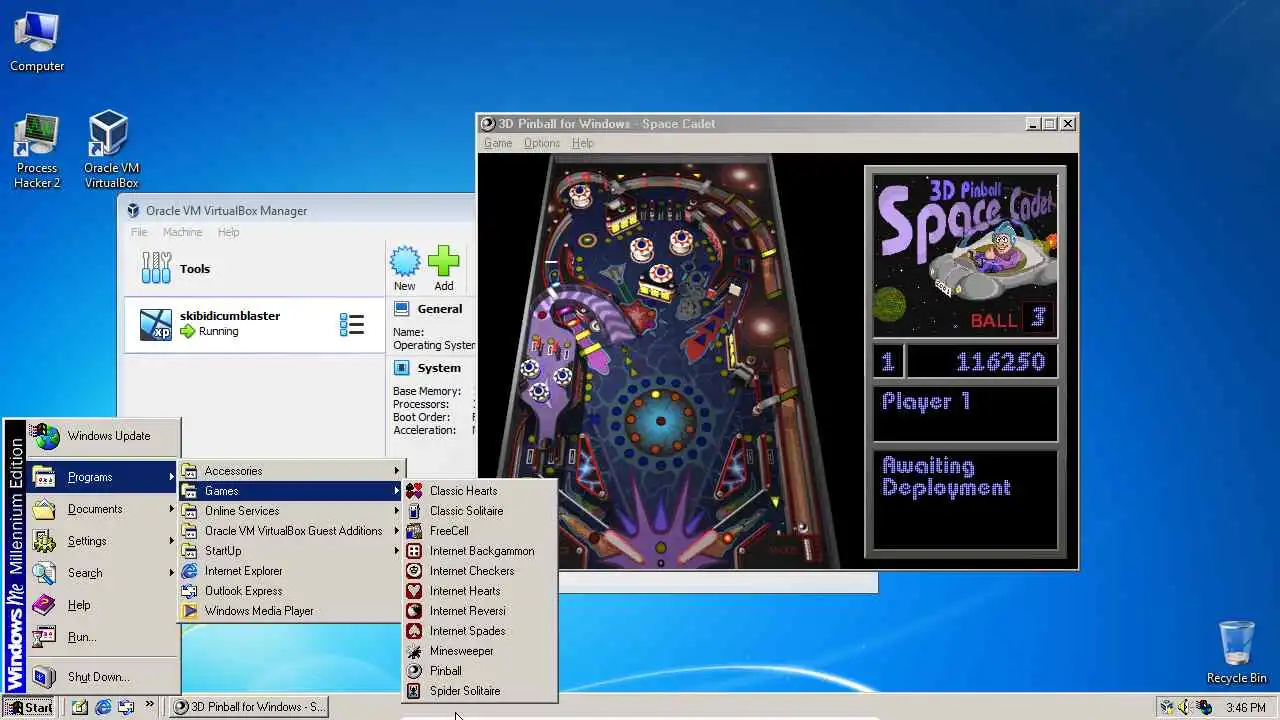Viewport: 1280px width, 720px height.
Task: Expand Documents submenu in Start menu
Action: [x=103, y=509]
